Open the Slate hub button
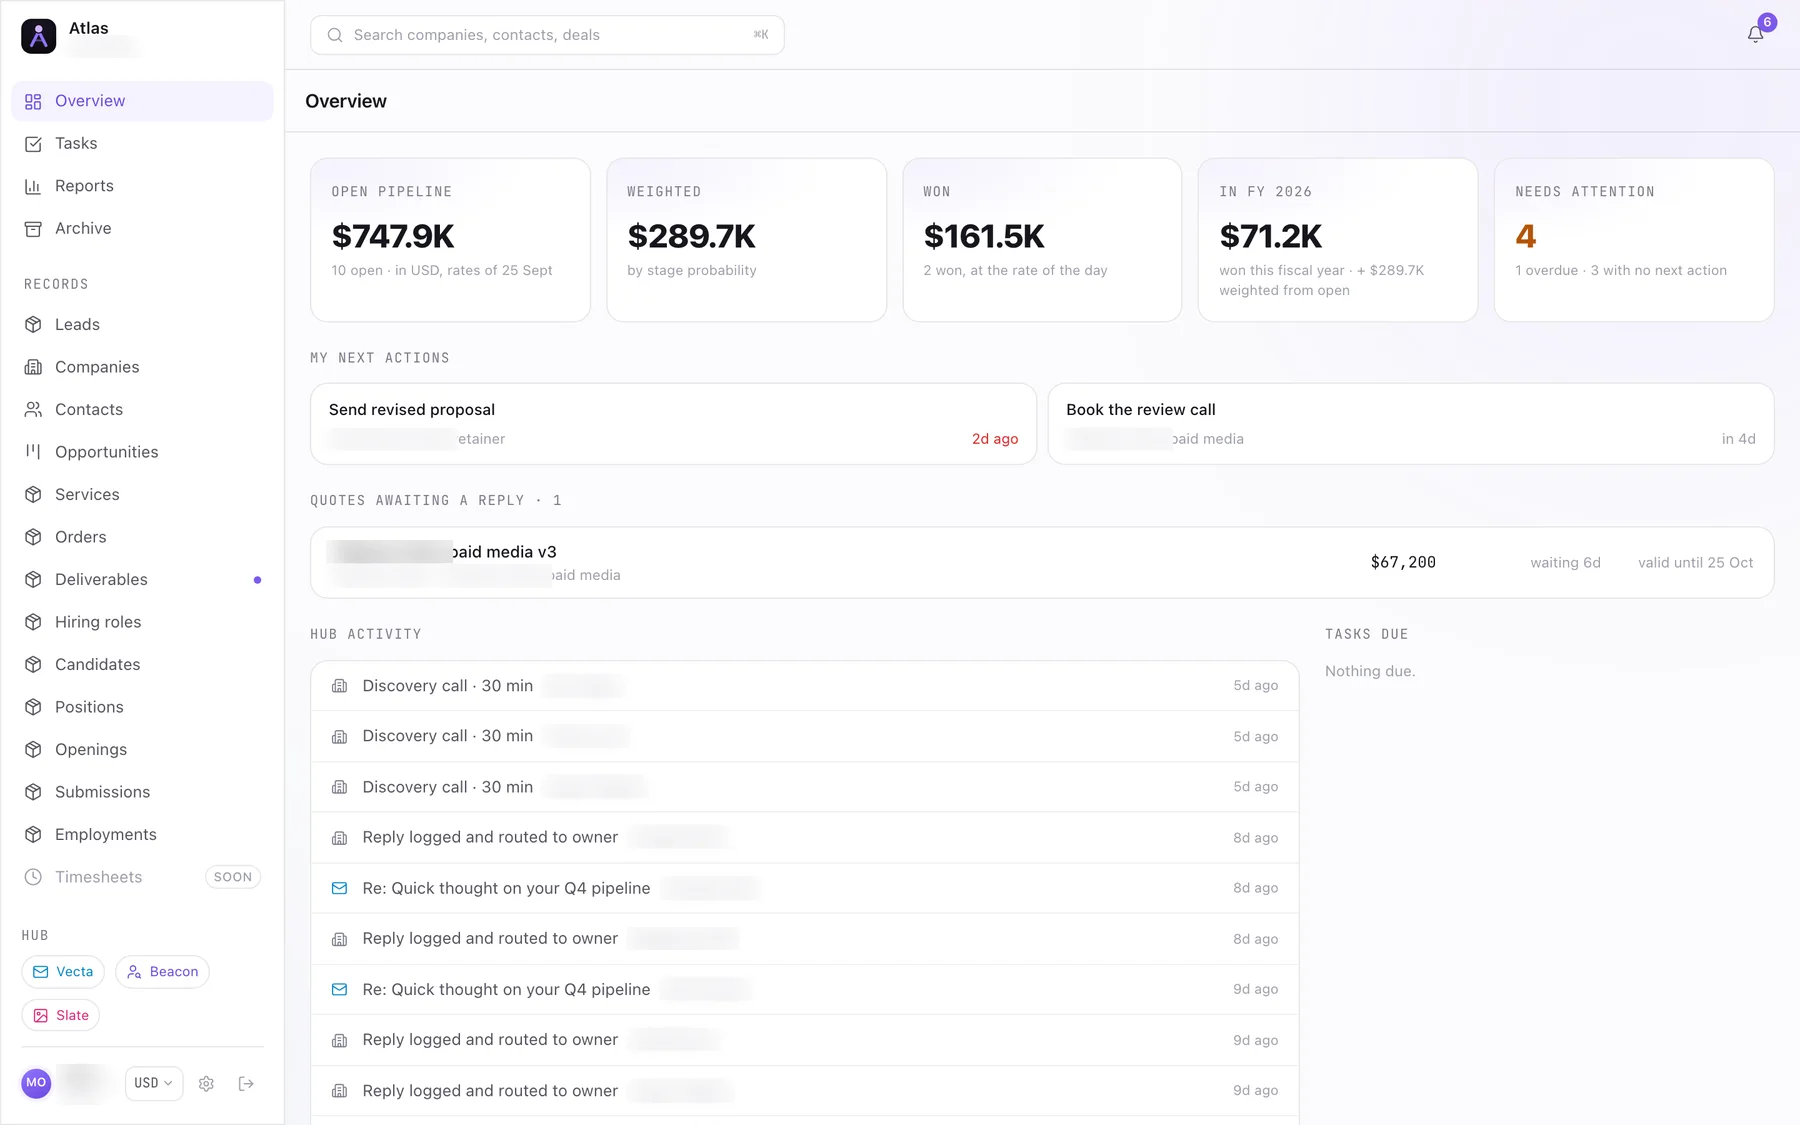Screen dimensions: 1800x1125 pos(61,1015)
